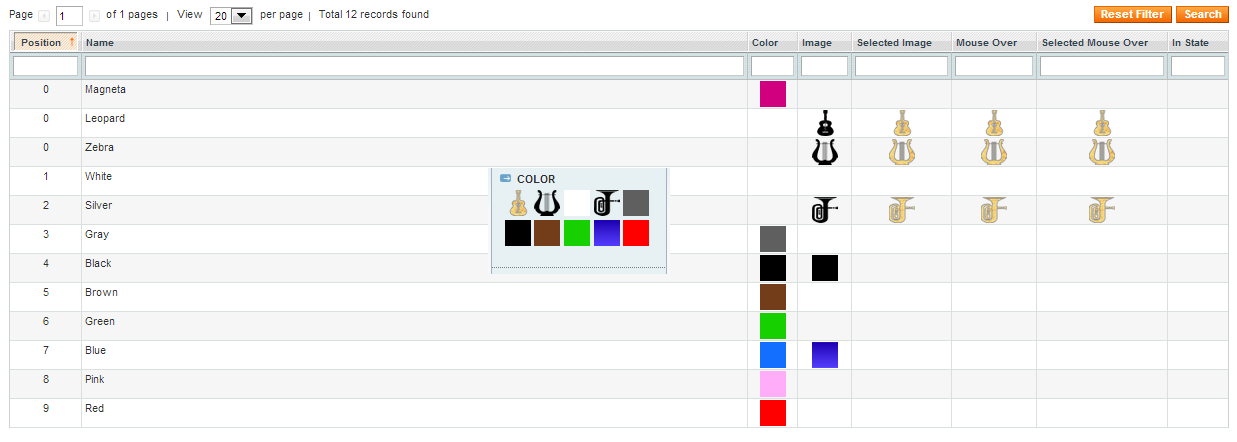1237x442 pixels.
Task: Click Zebra's Mouse Over lyre icon
Action: tap(993, 152)
